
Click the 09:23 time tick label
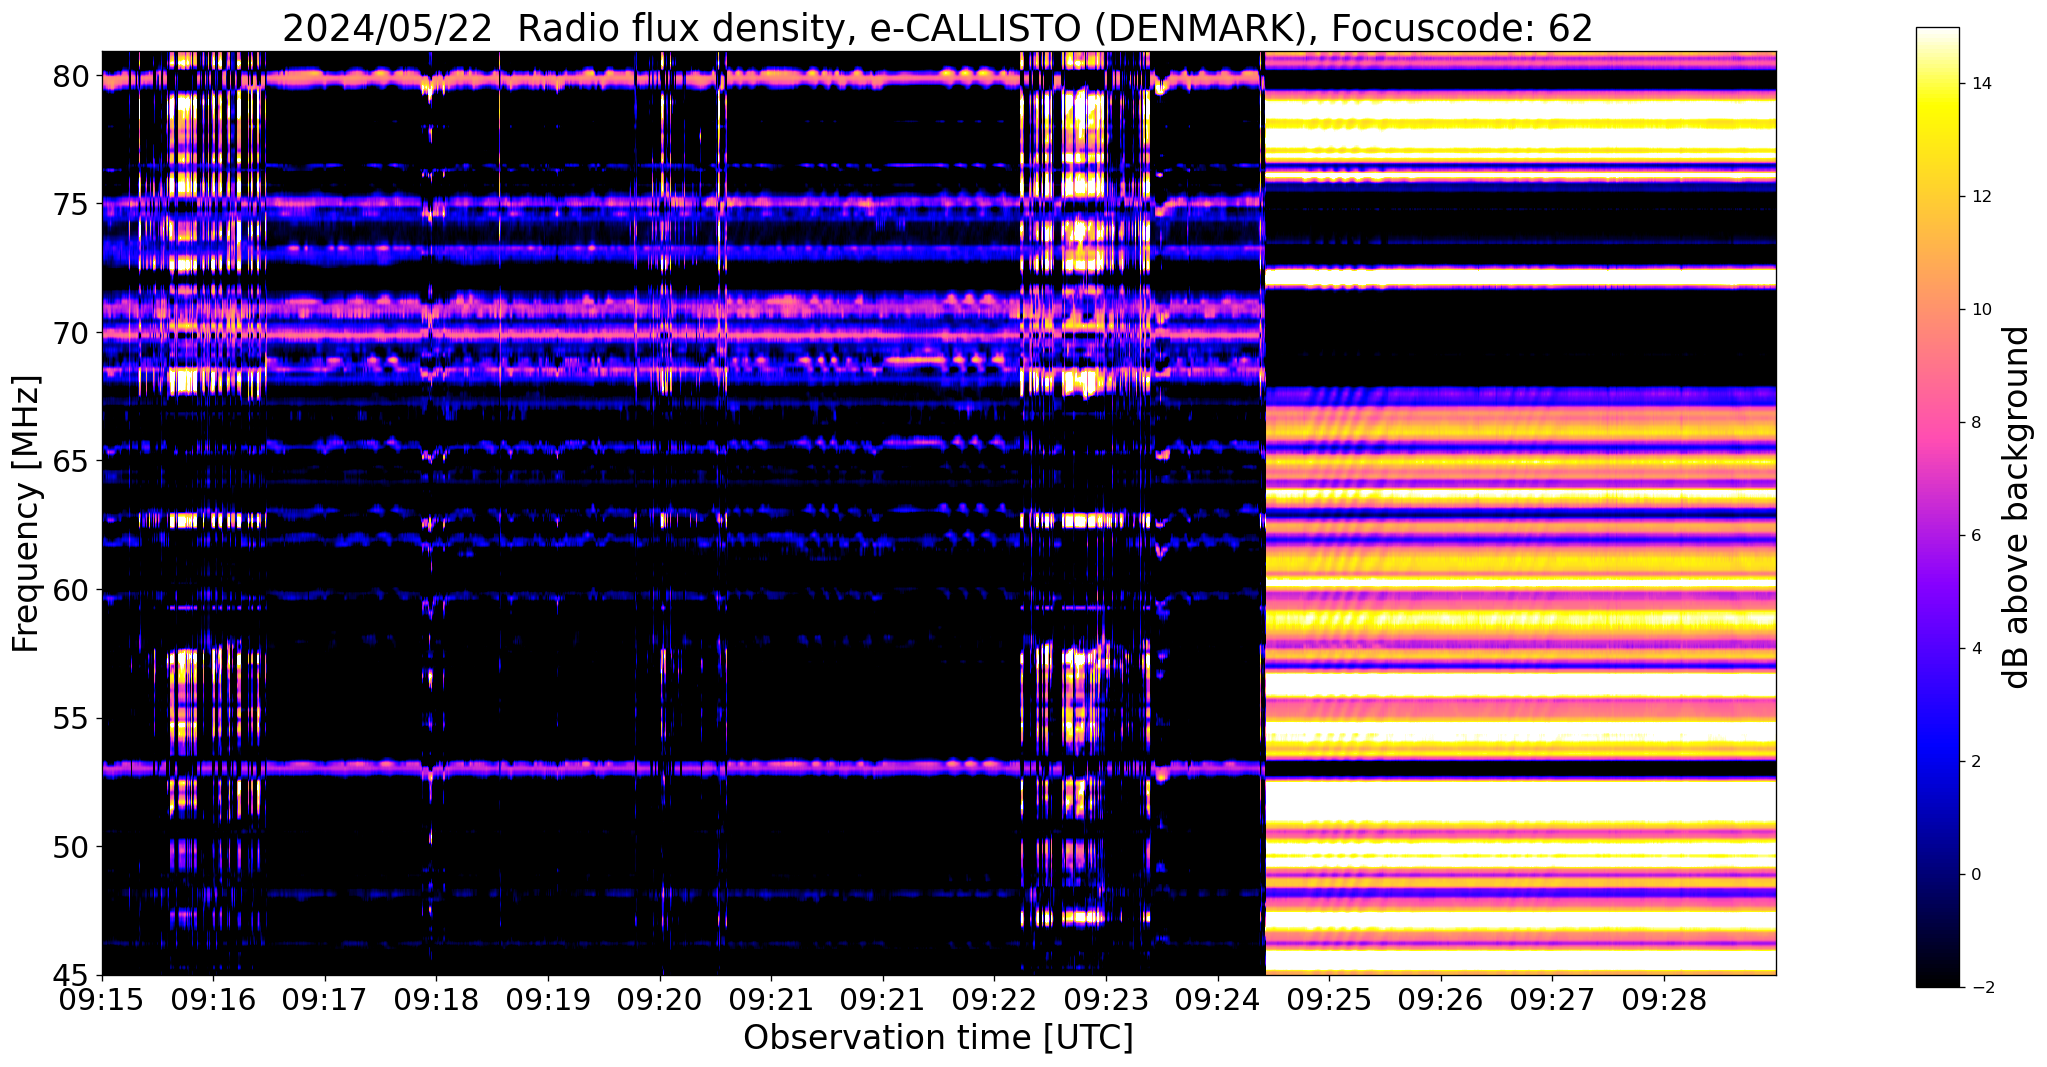1106,999
